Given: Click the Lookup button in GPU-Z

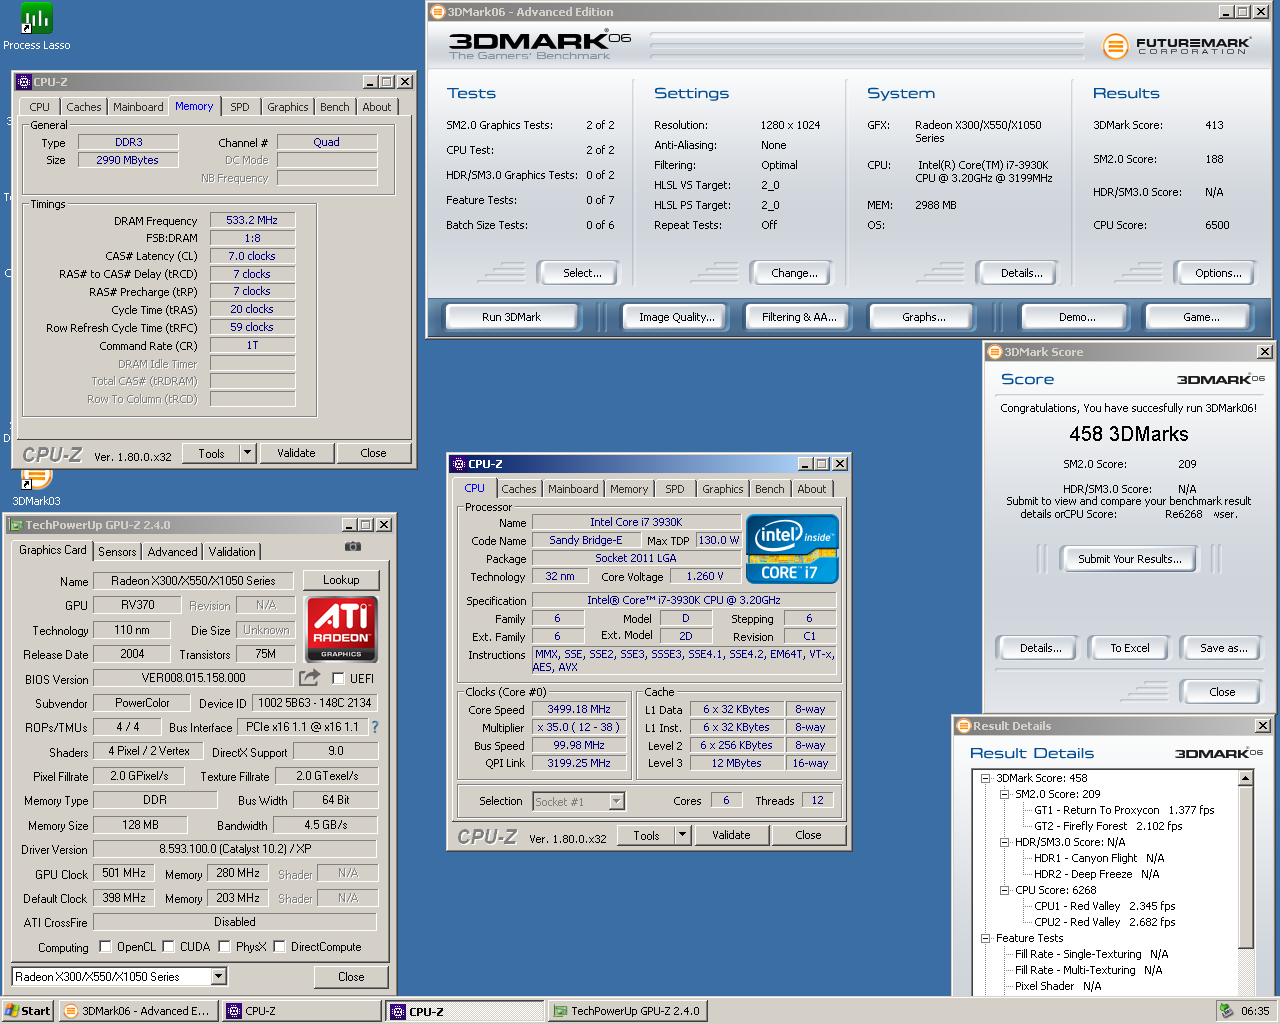Looking at the screenshot, I should tap(341, 580).
